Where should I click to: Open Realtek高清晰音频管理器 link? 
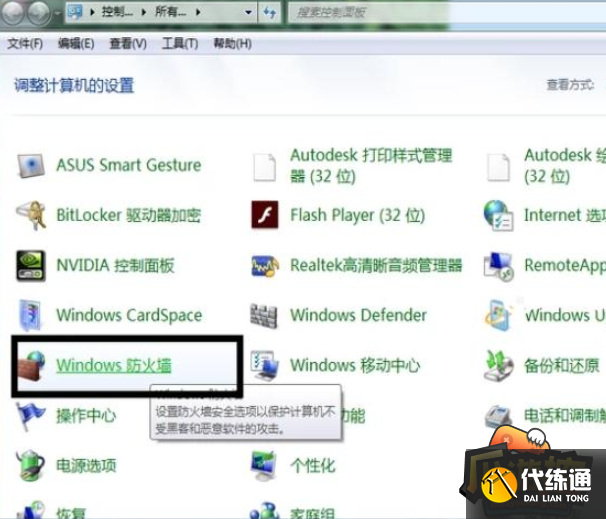(x=376, y=265)
